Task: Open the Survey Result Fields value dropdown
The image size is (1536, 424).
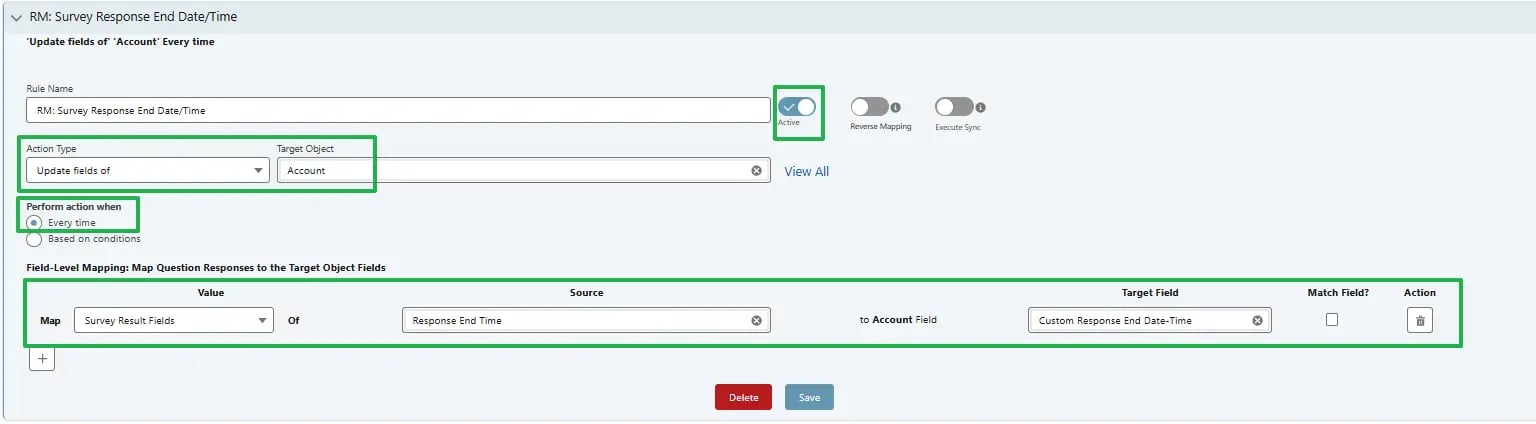Action: (x=174, y=320)
